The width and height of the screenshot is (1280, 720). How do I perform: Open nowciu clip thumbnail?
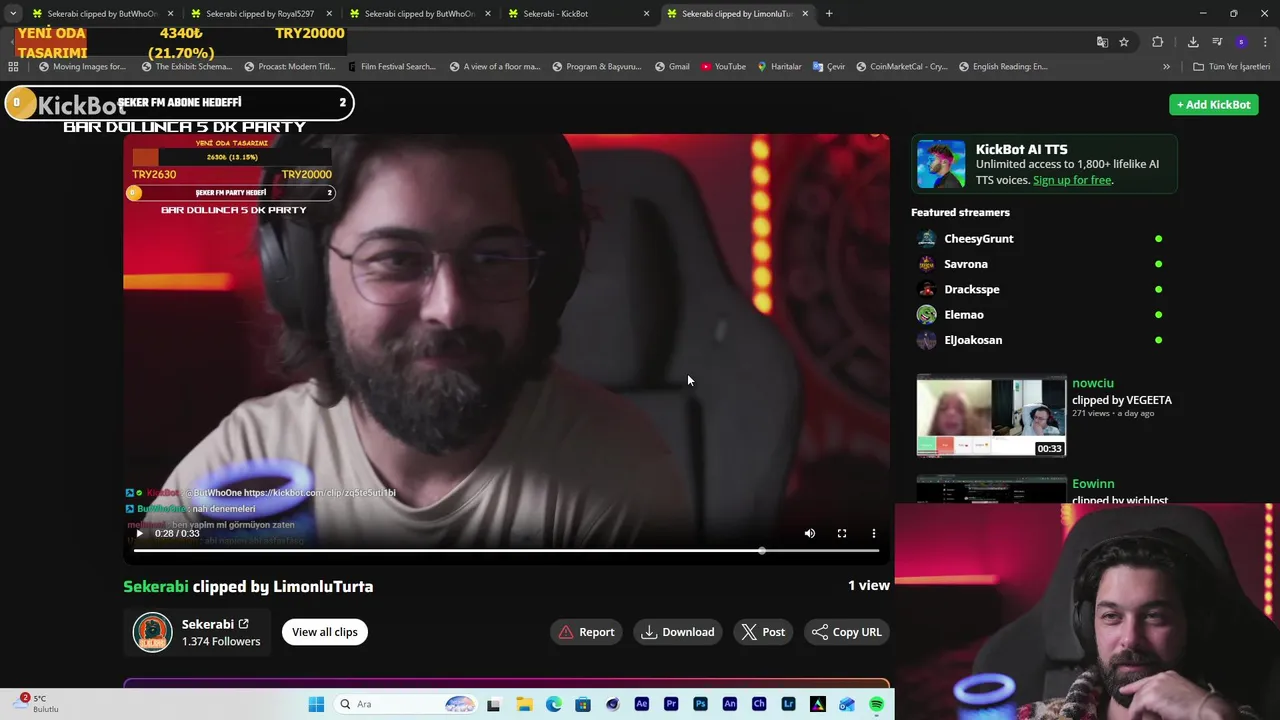pyautogui.click(x=991, y=416)
